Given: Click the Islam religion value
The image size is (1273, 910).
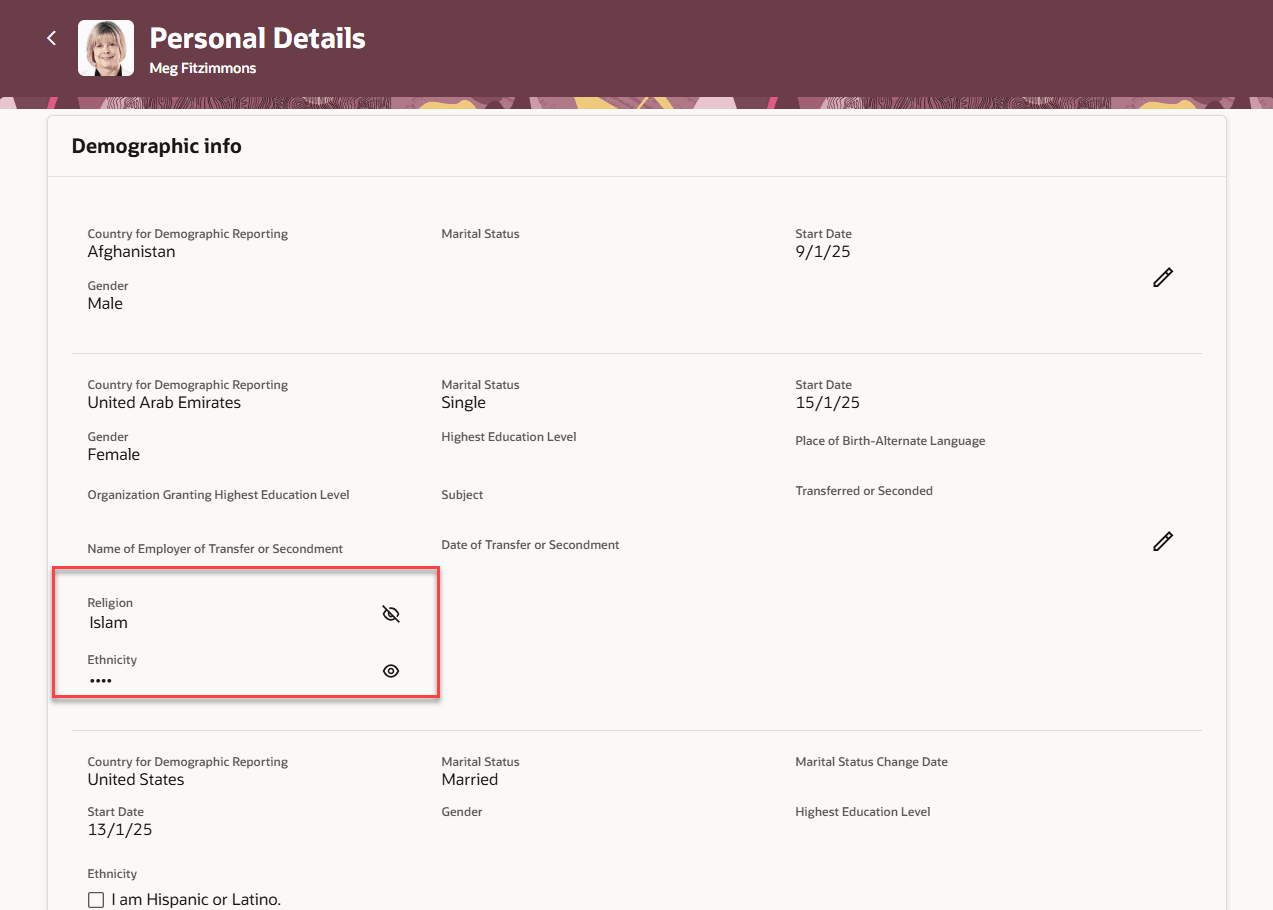Looking at the screenshot, I should point(109,623).
